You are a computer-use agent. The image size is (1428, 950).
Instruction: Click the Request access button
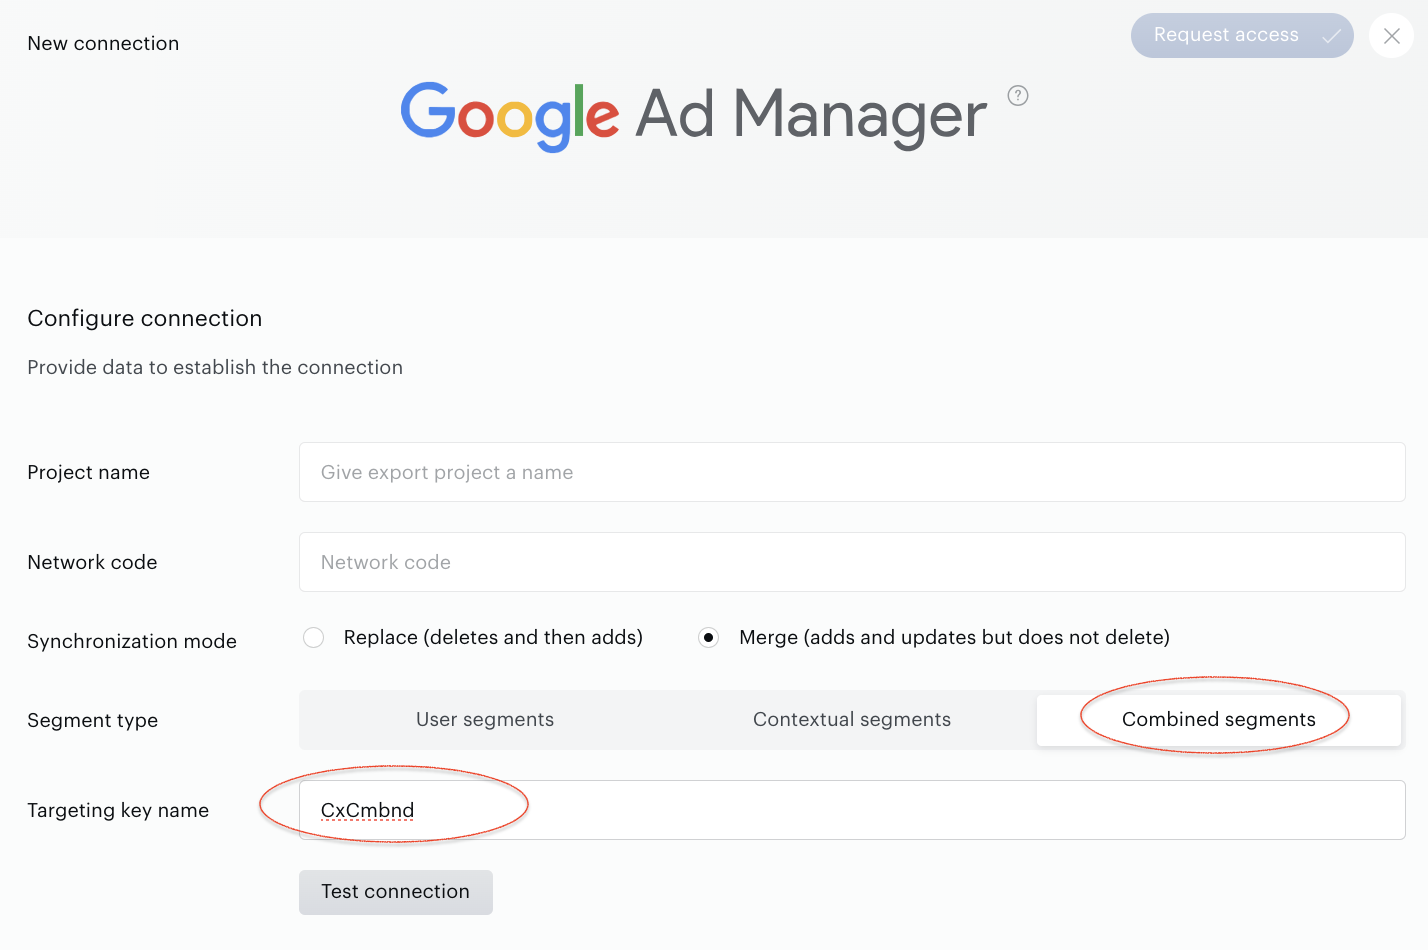[x=1242, y=36]
